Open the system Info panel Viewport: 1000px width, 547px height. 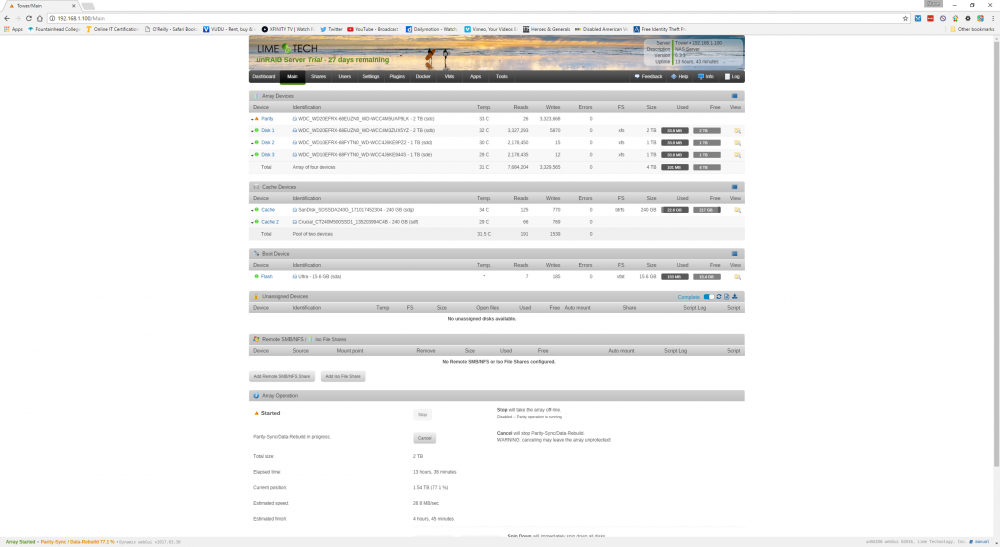coord(706,77)
